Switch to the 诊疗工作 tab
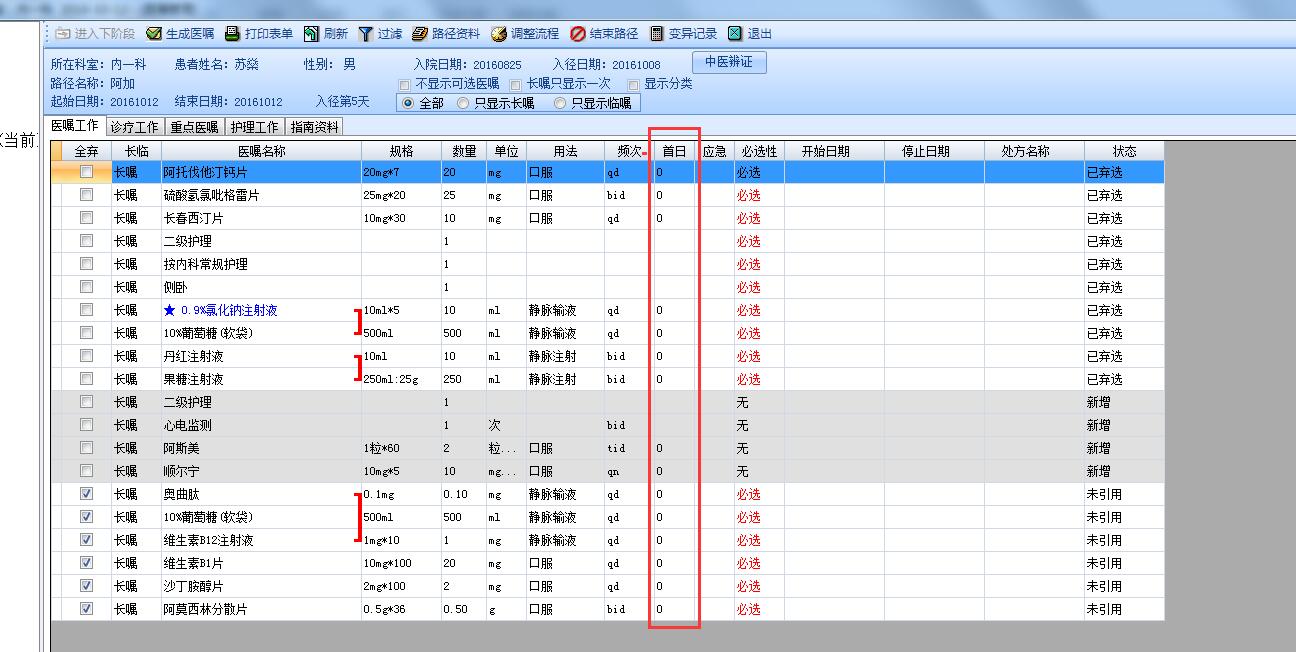 click(x=135, y=127)
